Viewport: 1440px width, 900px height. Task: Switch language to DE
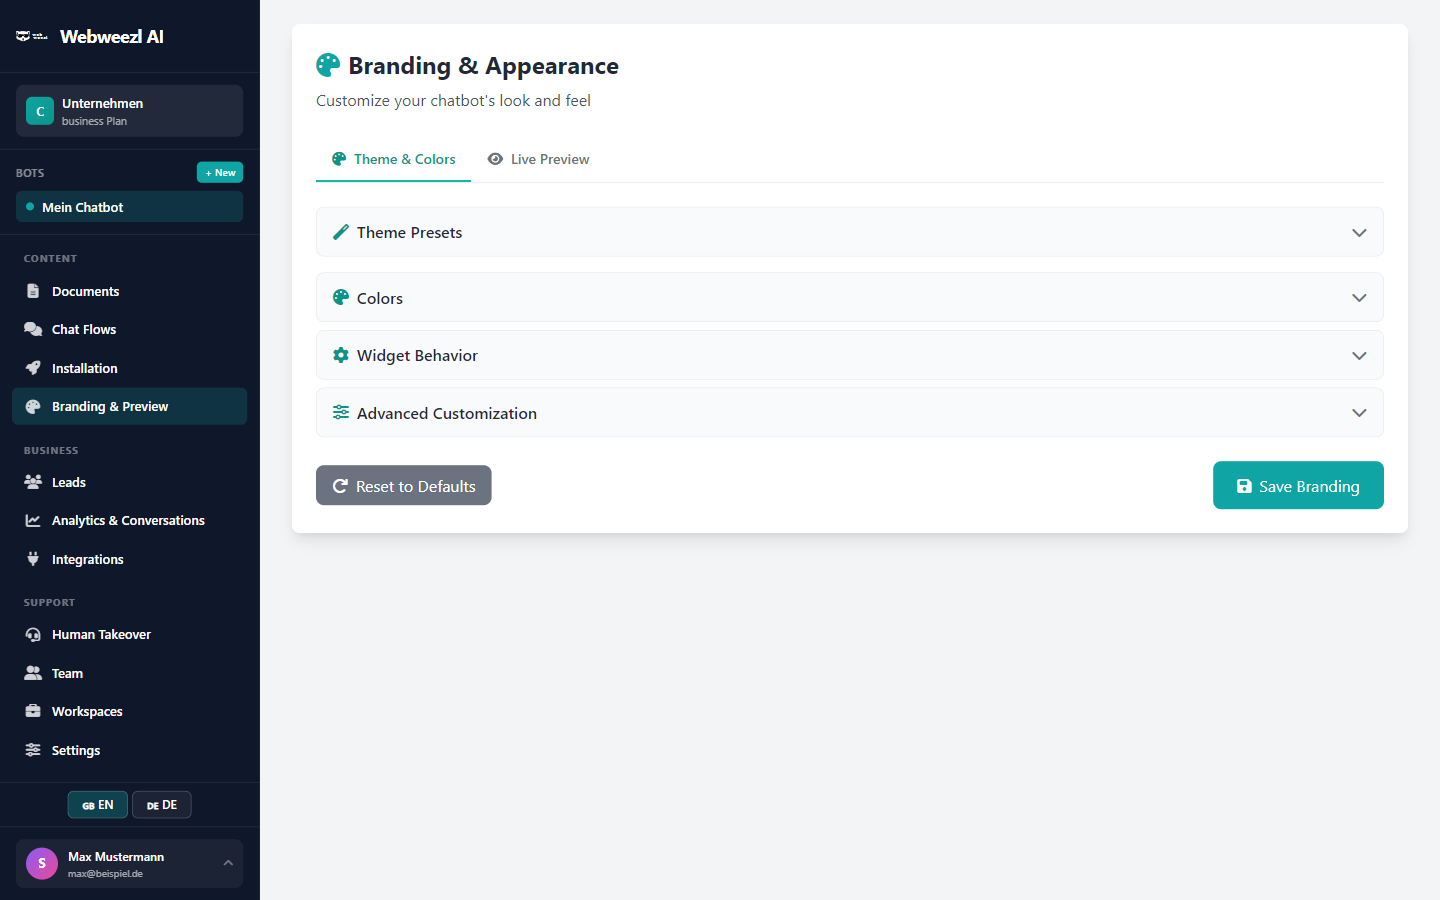pos(161,804)
